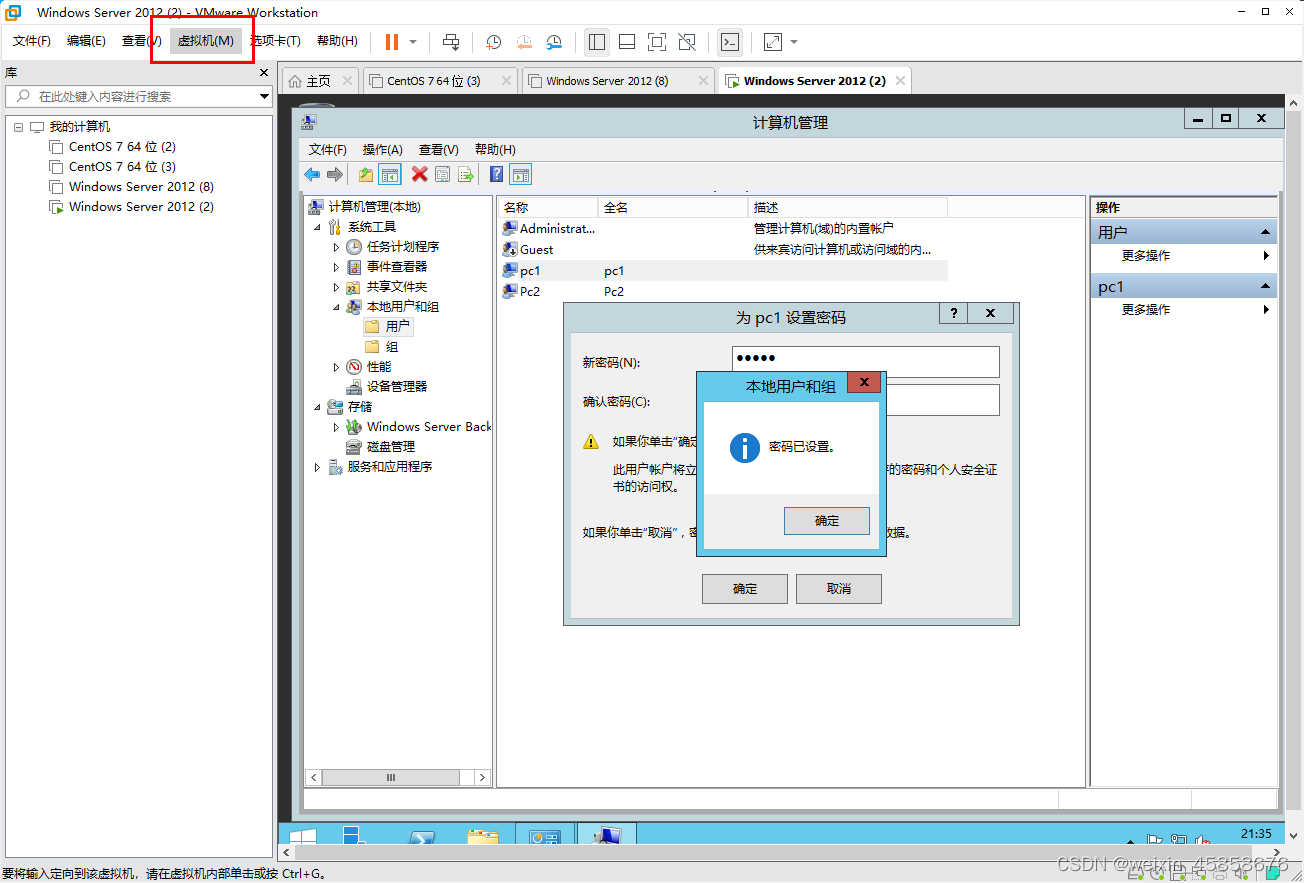Send Ctrl+Alt+Del to the virtual machine
Viewport: 1304px width, 883px height.
pyautogui.click(x=451, y=42)
